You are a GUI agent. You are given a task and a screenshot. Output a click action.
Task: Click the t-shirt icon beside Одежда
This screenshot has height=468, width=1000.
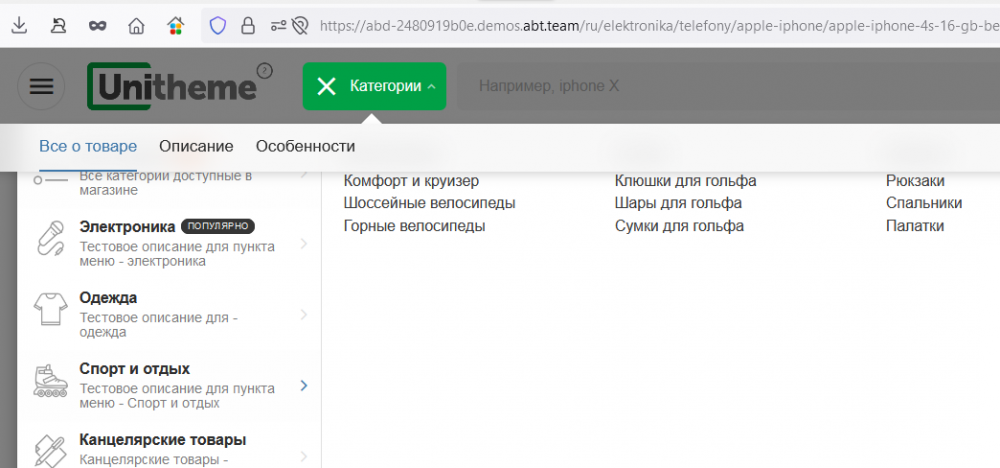pyautogui.click(x=51, y=309)
